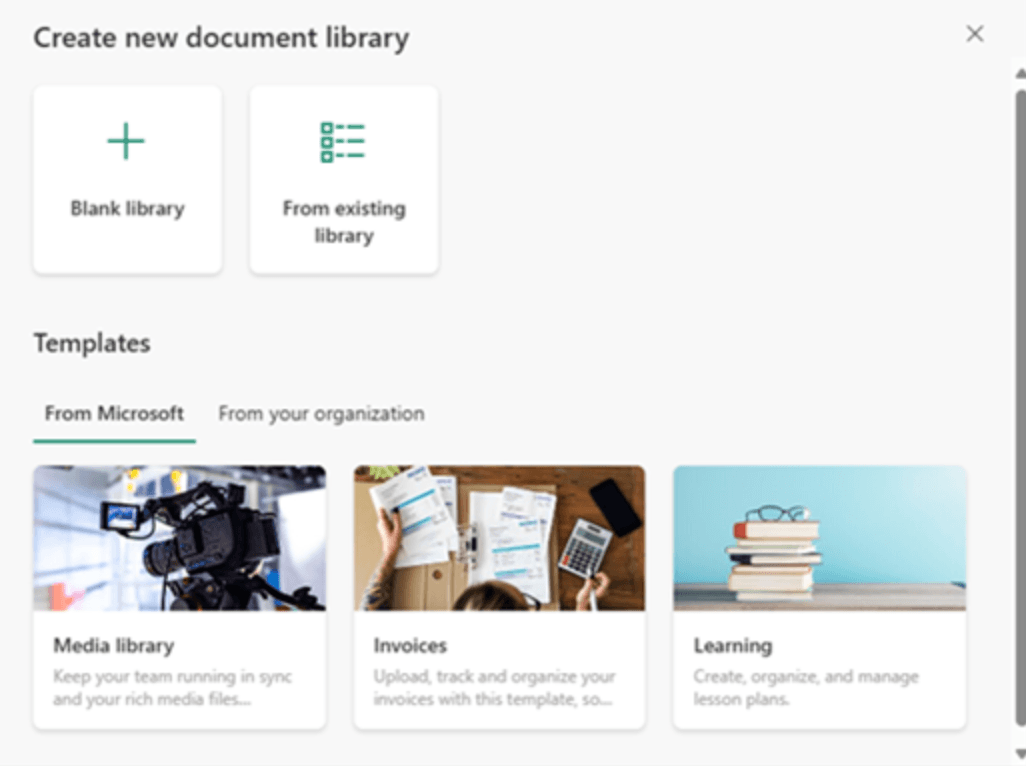
Task: Click the Learning lesson plans description
Action: 805,688
